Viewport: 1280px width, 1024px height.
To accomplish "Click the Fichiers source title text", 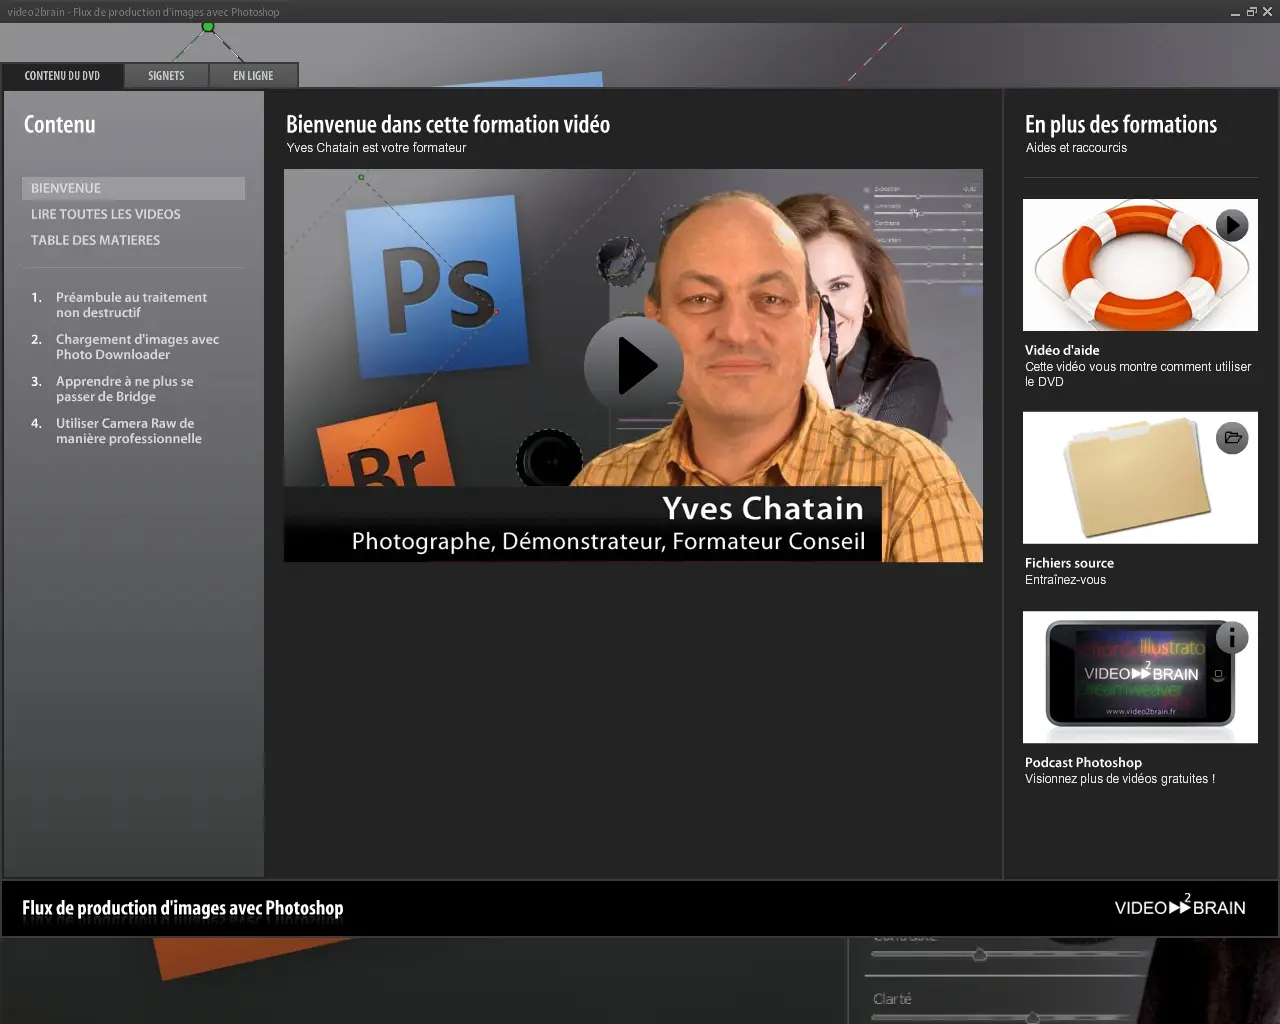I will (x=1069, y=563).
